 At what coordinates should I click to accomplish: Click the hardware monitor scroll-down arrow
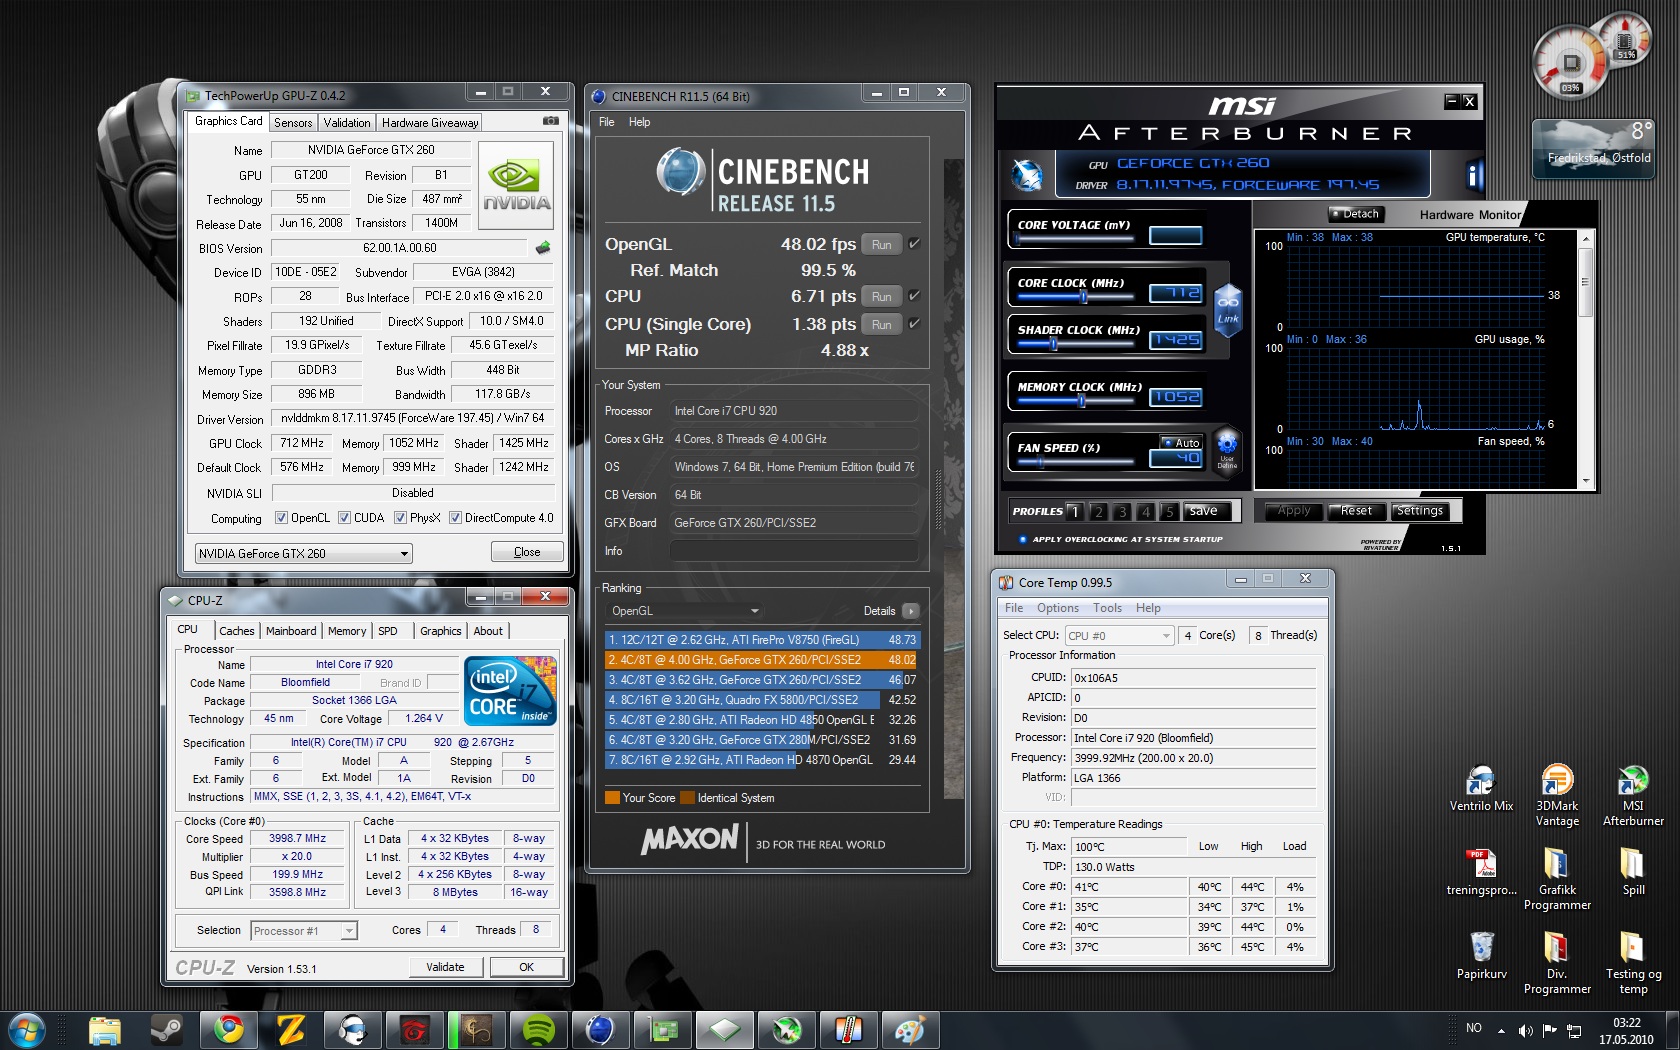[x=1585, y=481]
